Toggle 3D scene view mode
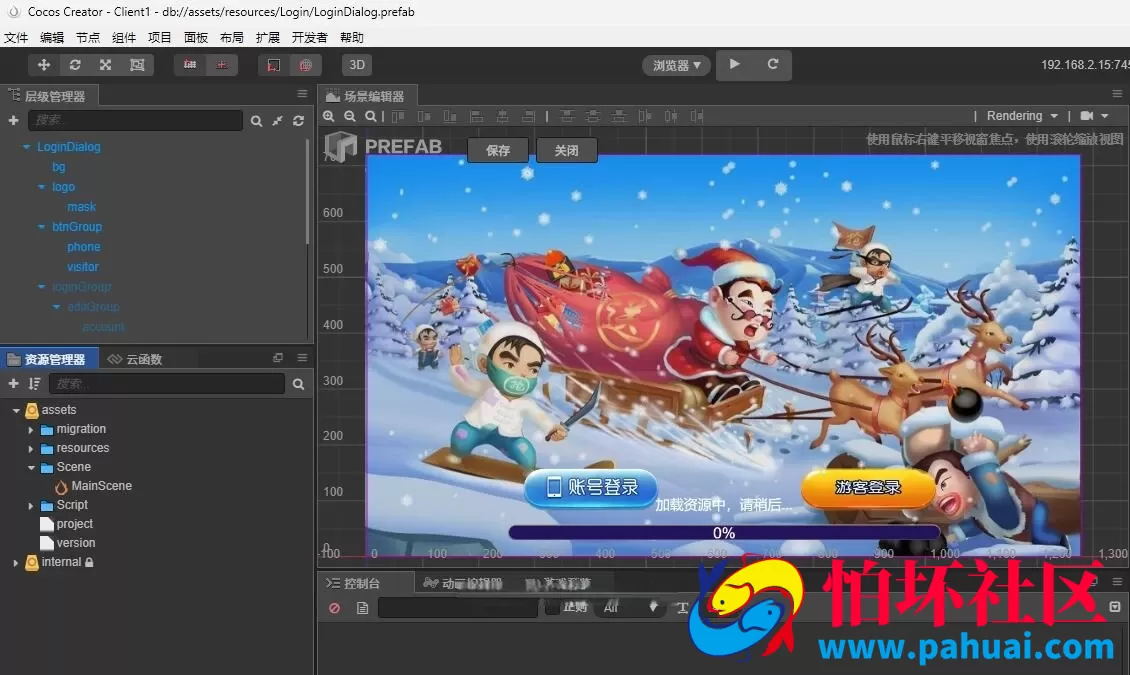 (357, 65)
